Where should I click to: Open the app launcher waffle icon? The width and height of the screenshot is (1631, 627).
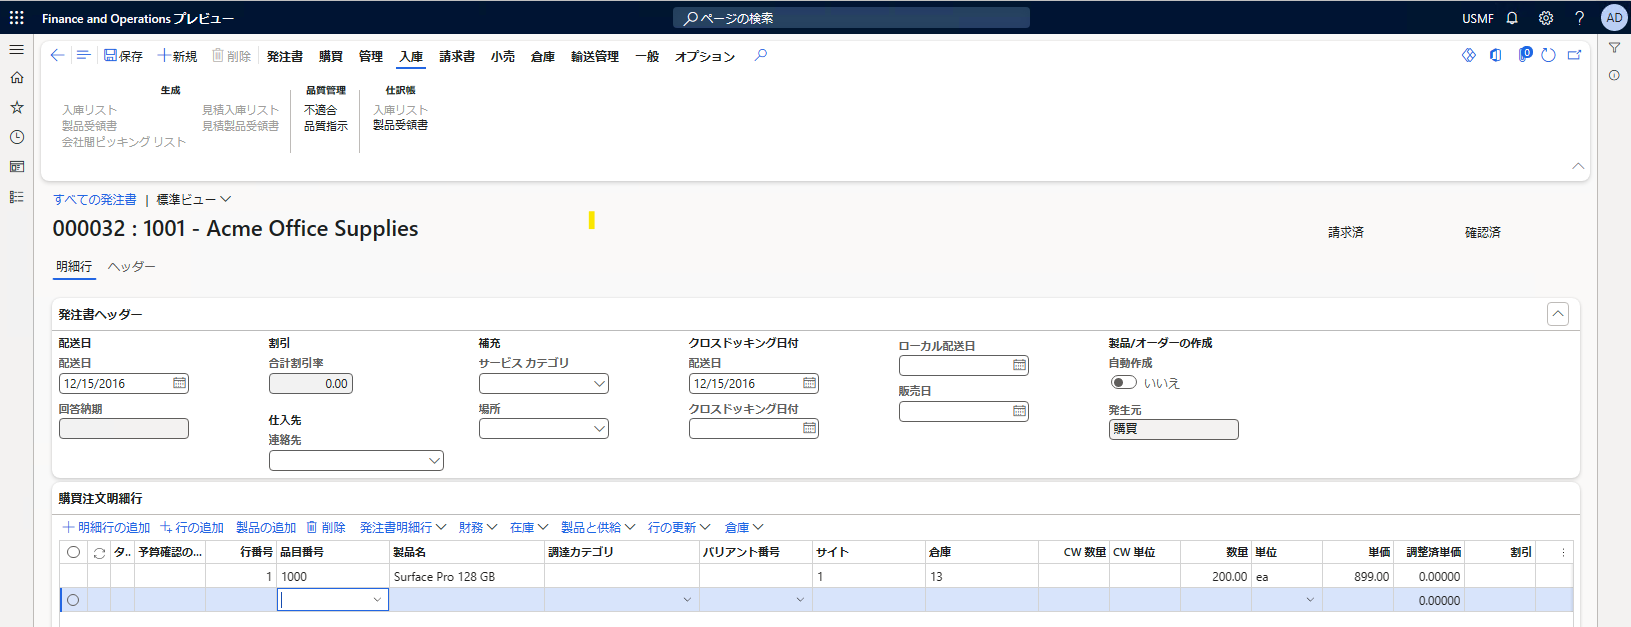(17, 18)
